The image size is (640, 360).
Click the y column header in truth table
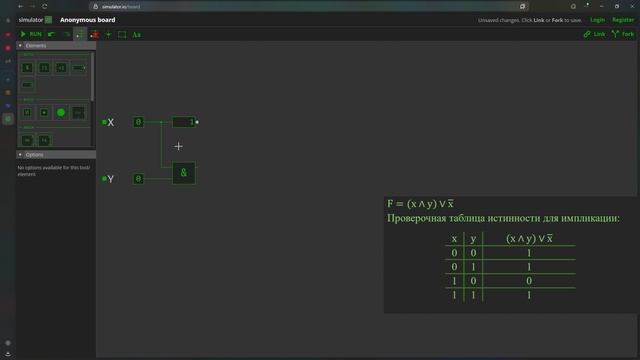tap(473, 239)
